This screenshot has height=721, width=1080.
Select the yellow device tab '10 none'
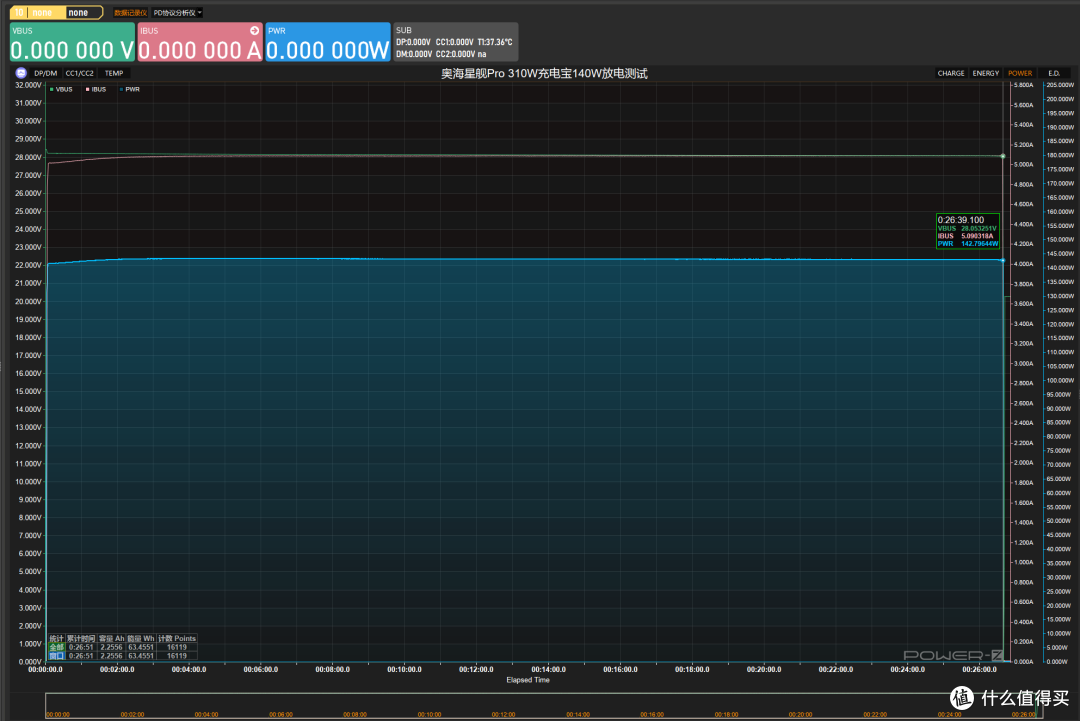(37, 12)
